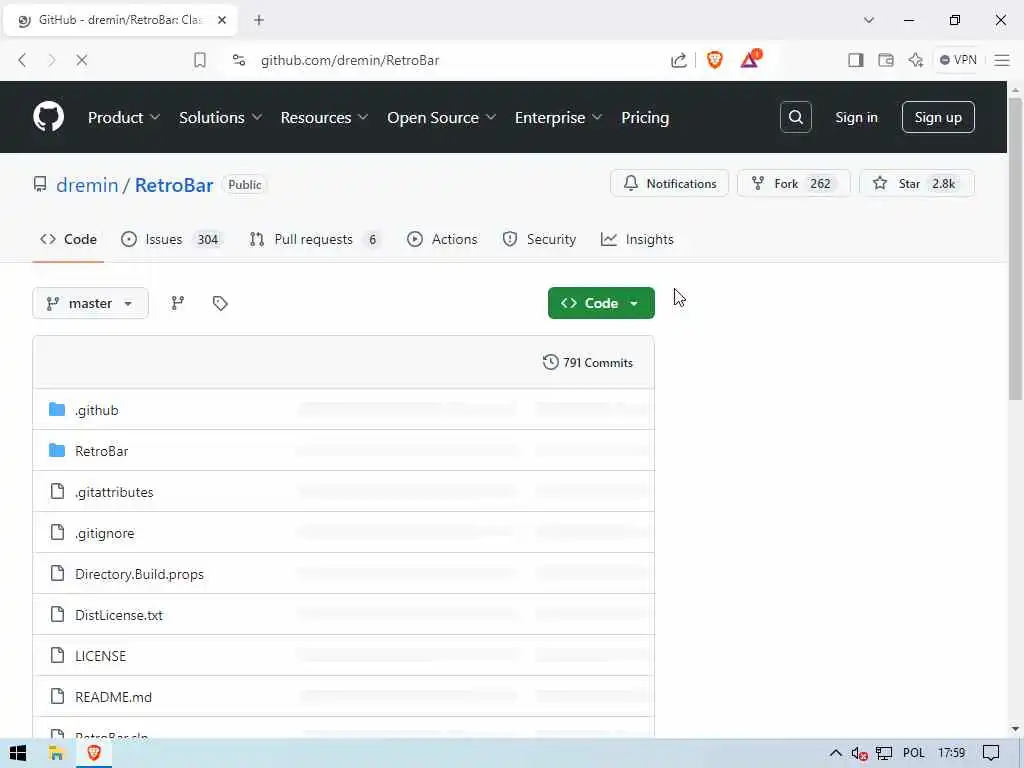
Task: Click the GitHub search magnifier button
Action: click(795, 117)
